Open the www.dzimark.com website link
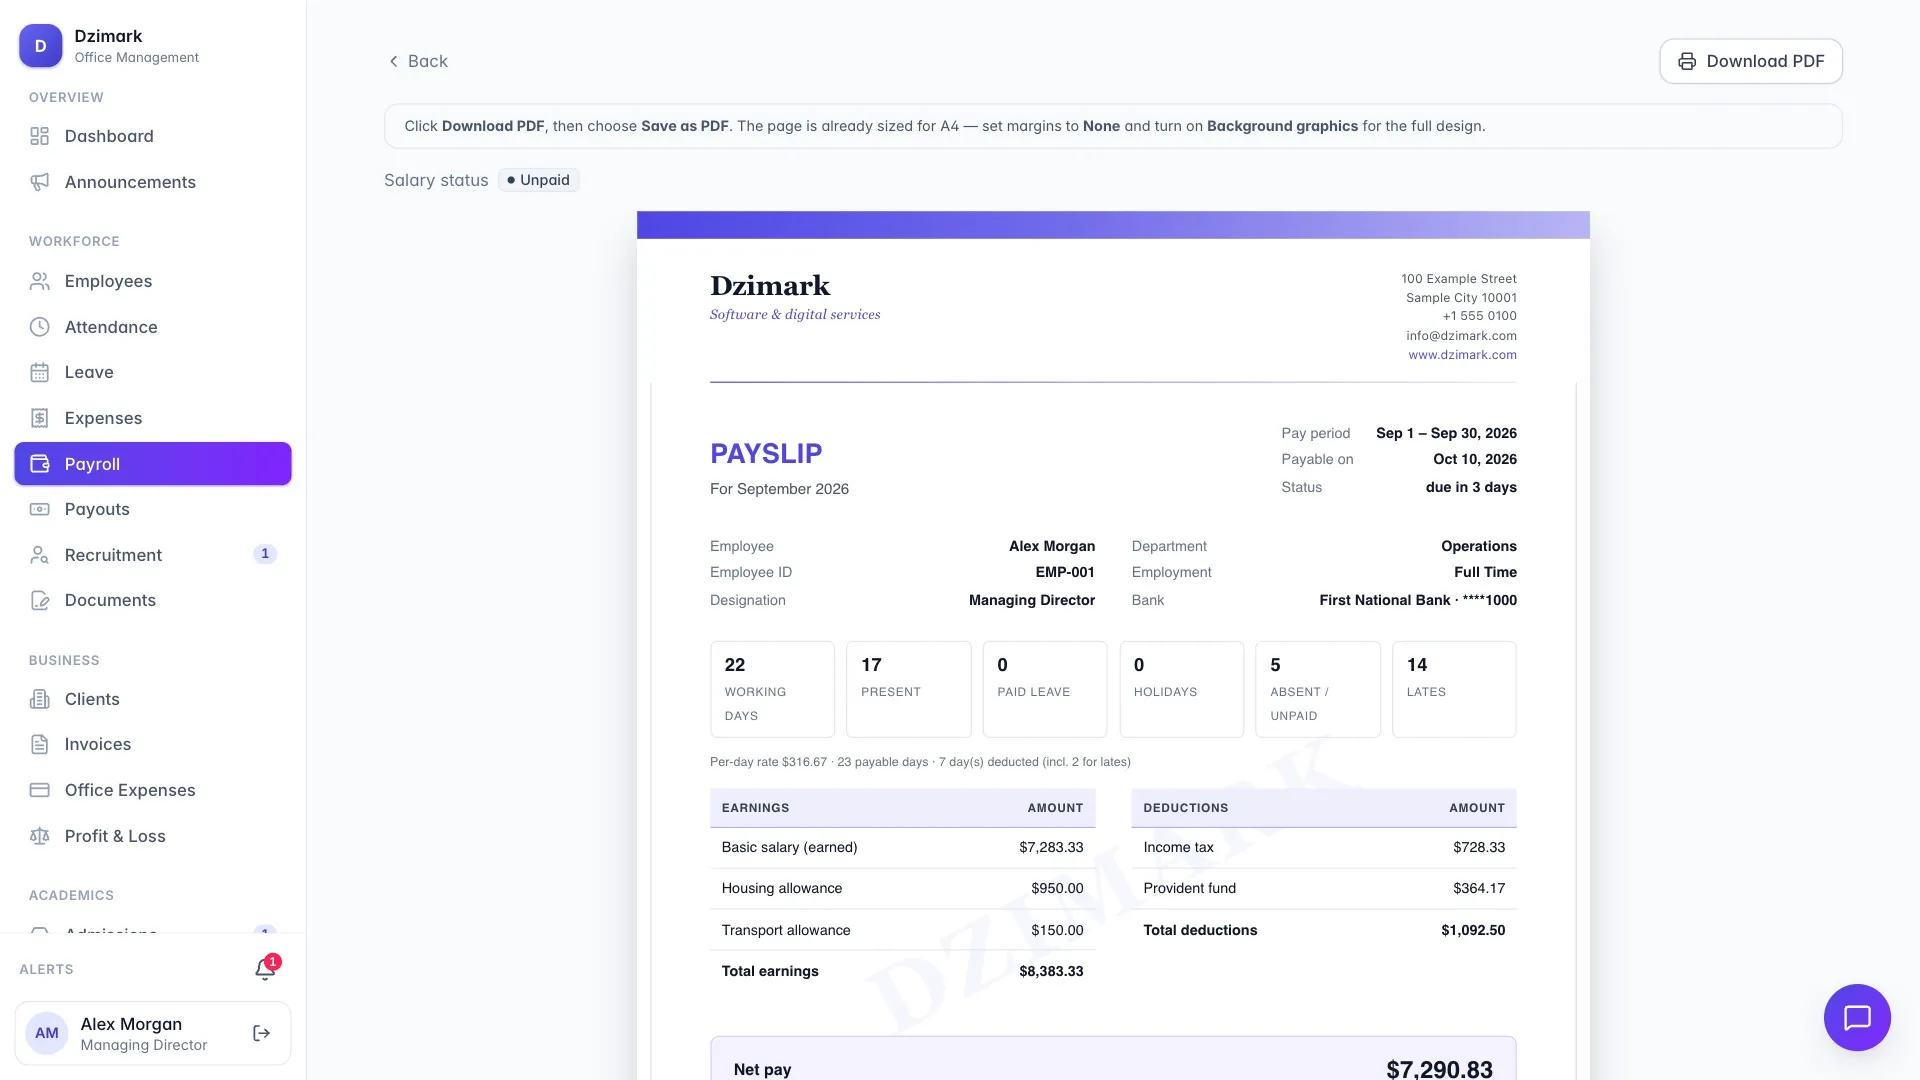 [1462, 355]
